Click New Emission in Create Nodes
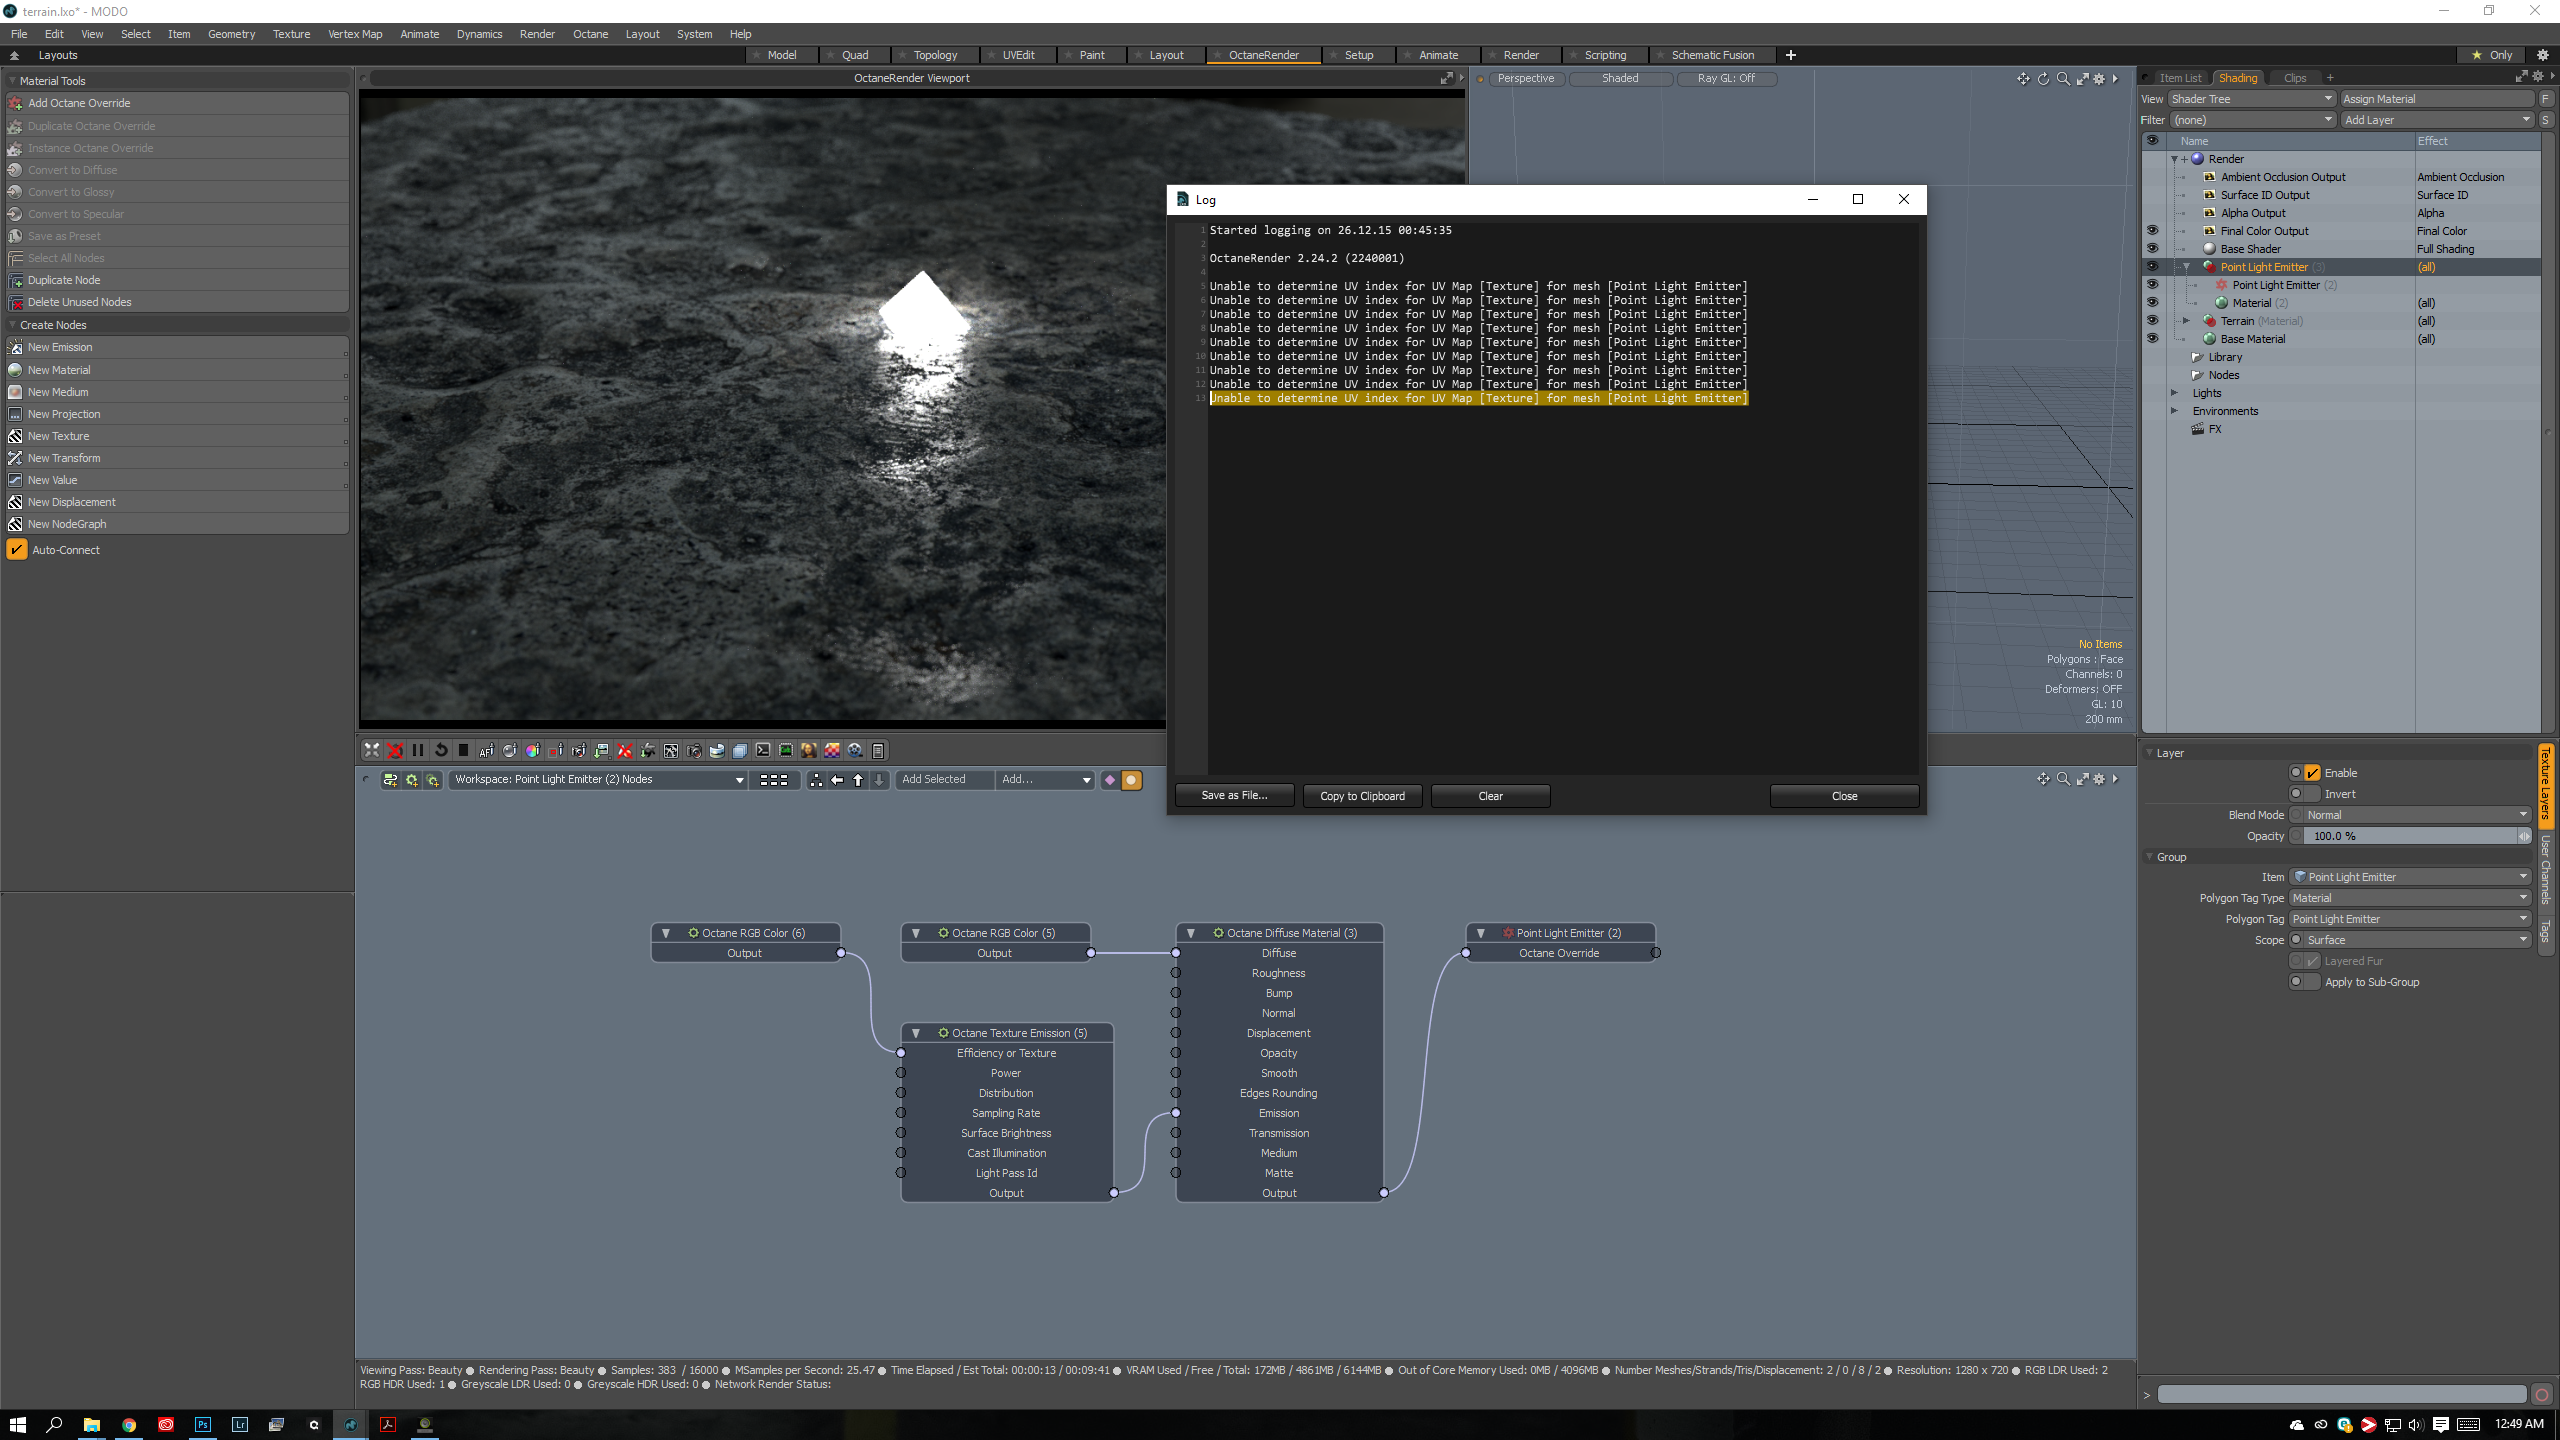 pyautogui.click(x=60, y=347)
